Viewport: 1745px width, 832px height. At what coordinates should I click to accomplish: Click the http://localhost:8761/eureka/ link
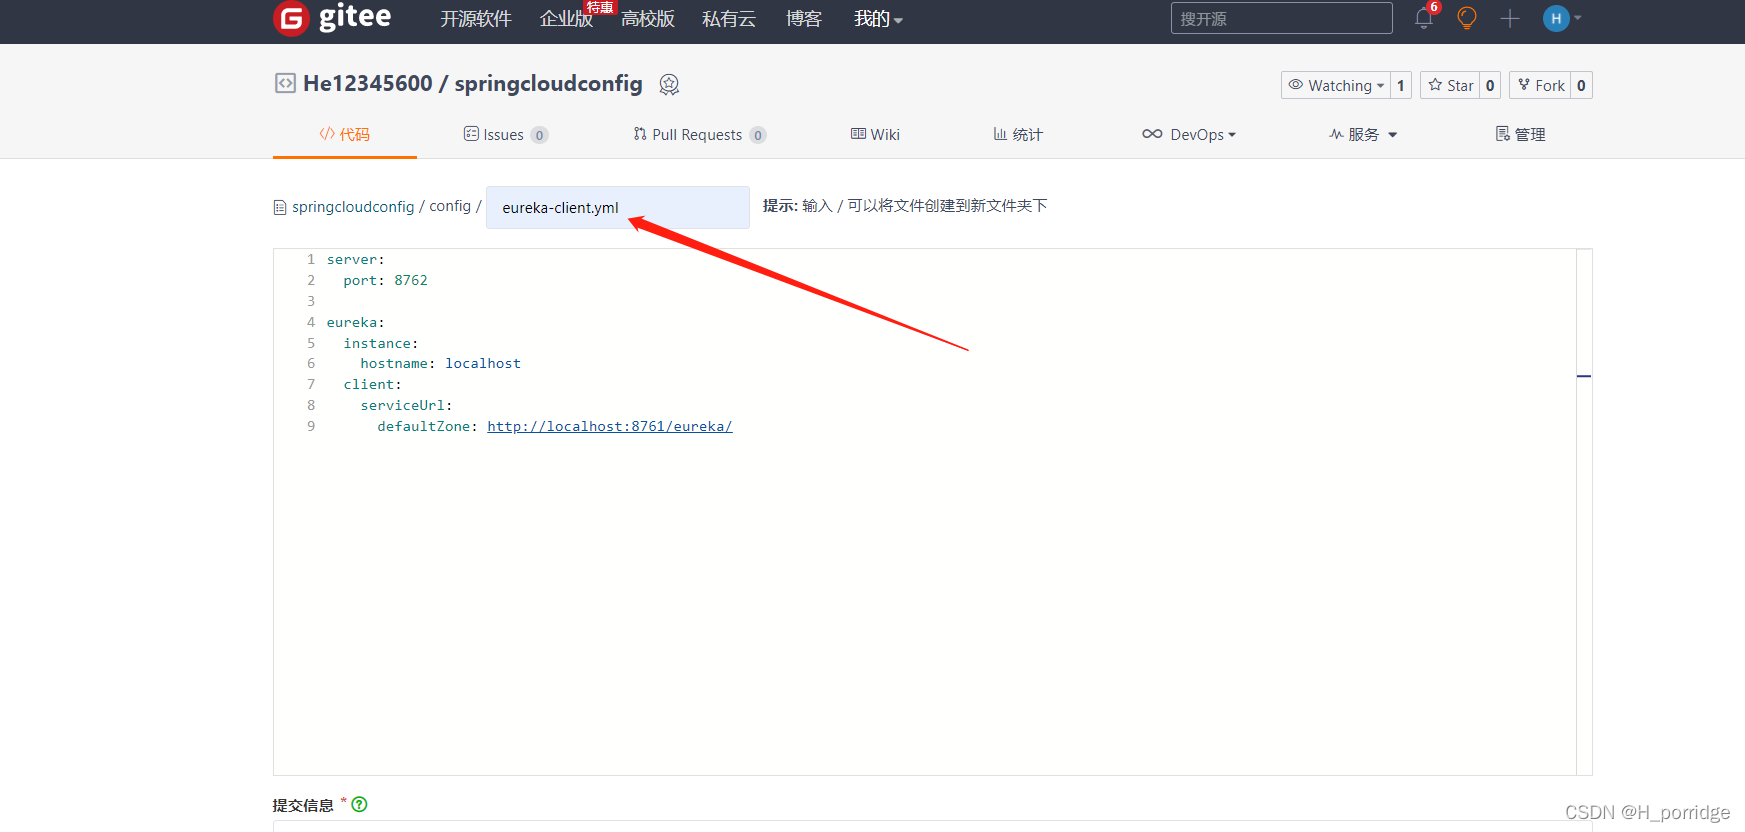tap(610, 426)
